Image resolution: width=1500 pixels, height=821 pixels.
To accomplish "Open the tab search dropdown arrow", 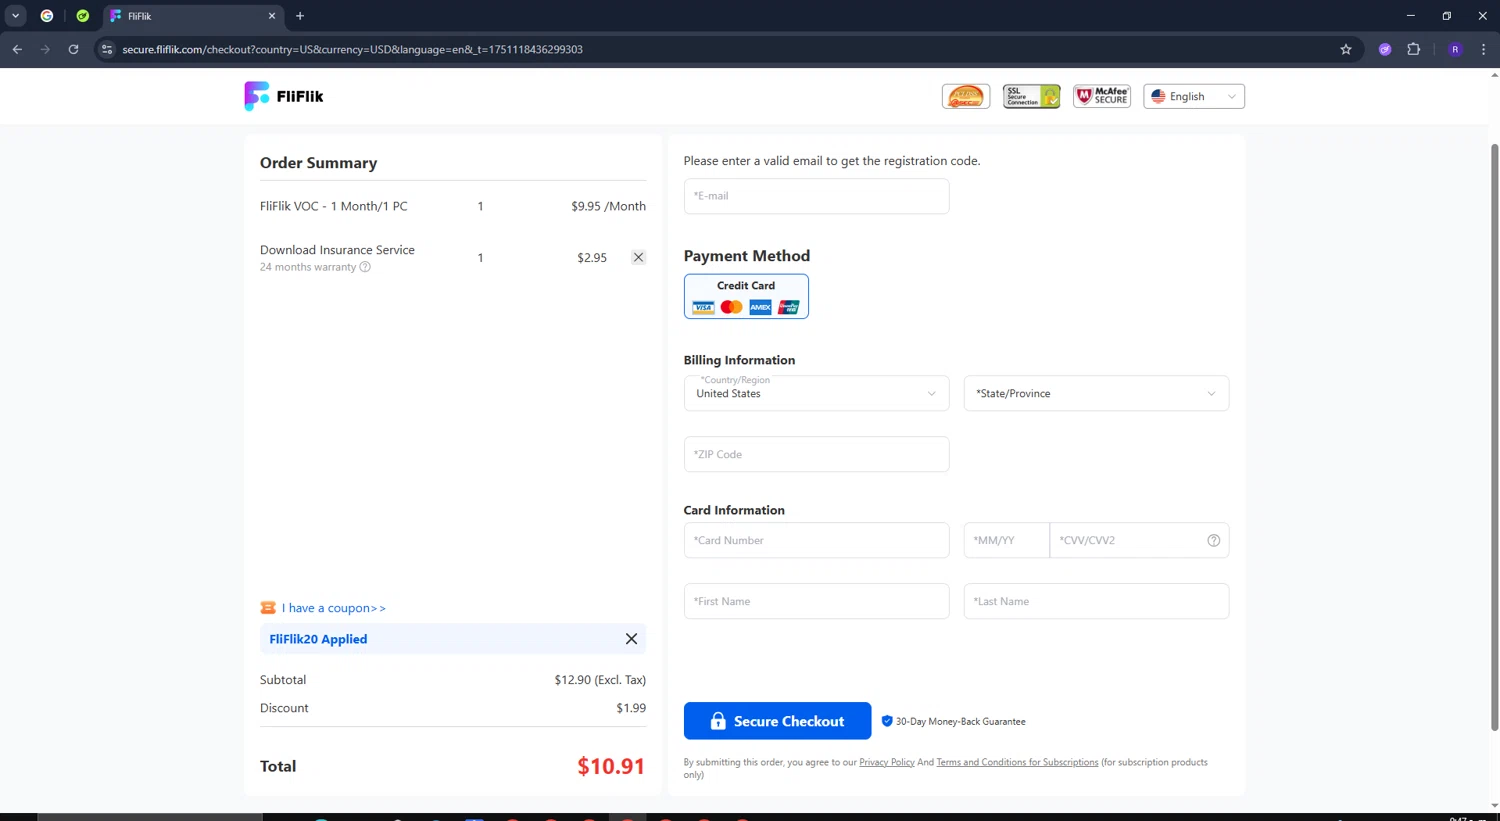I will [x=15, y=16].
